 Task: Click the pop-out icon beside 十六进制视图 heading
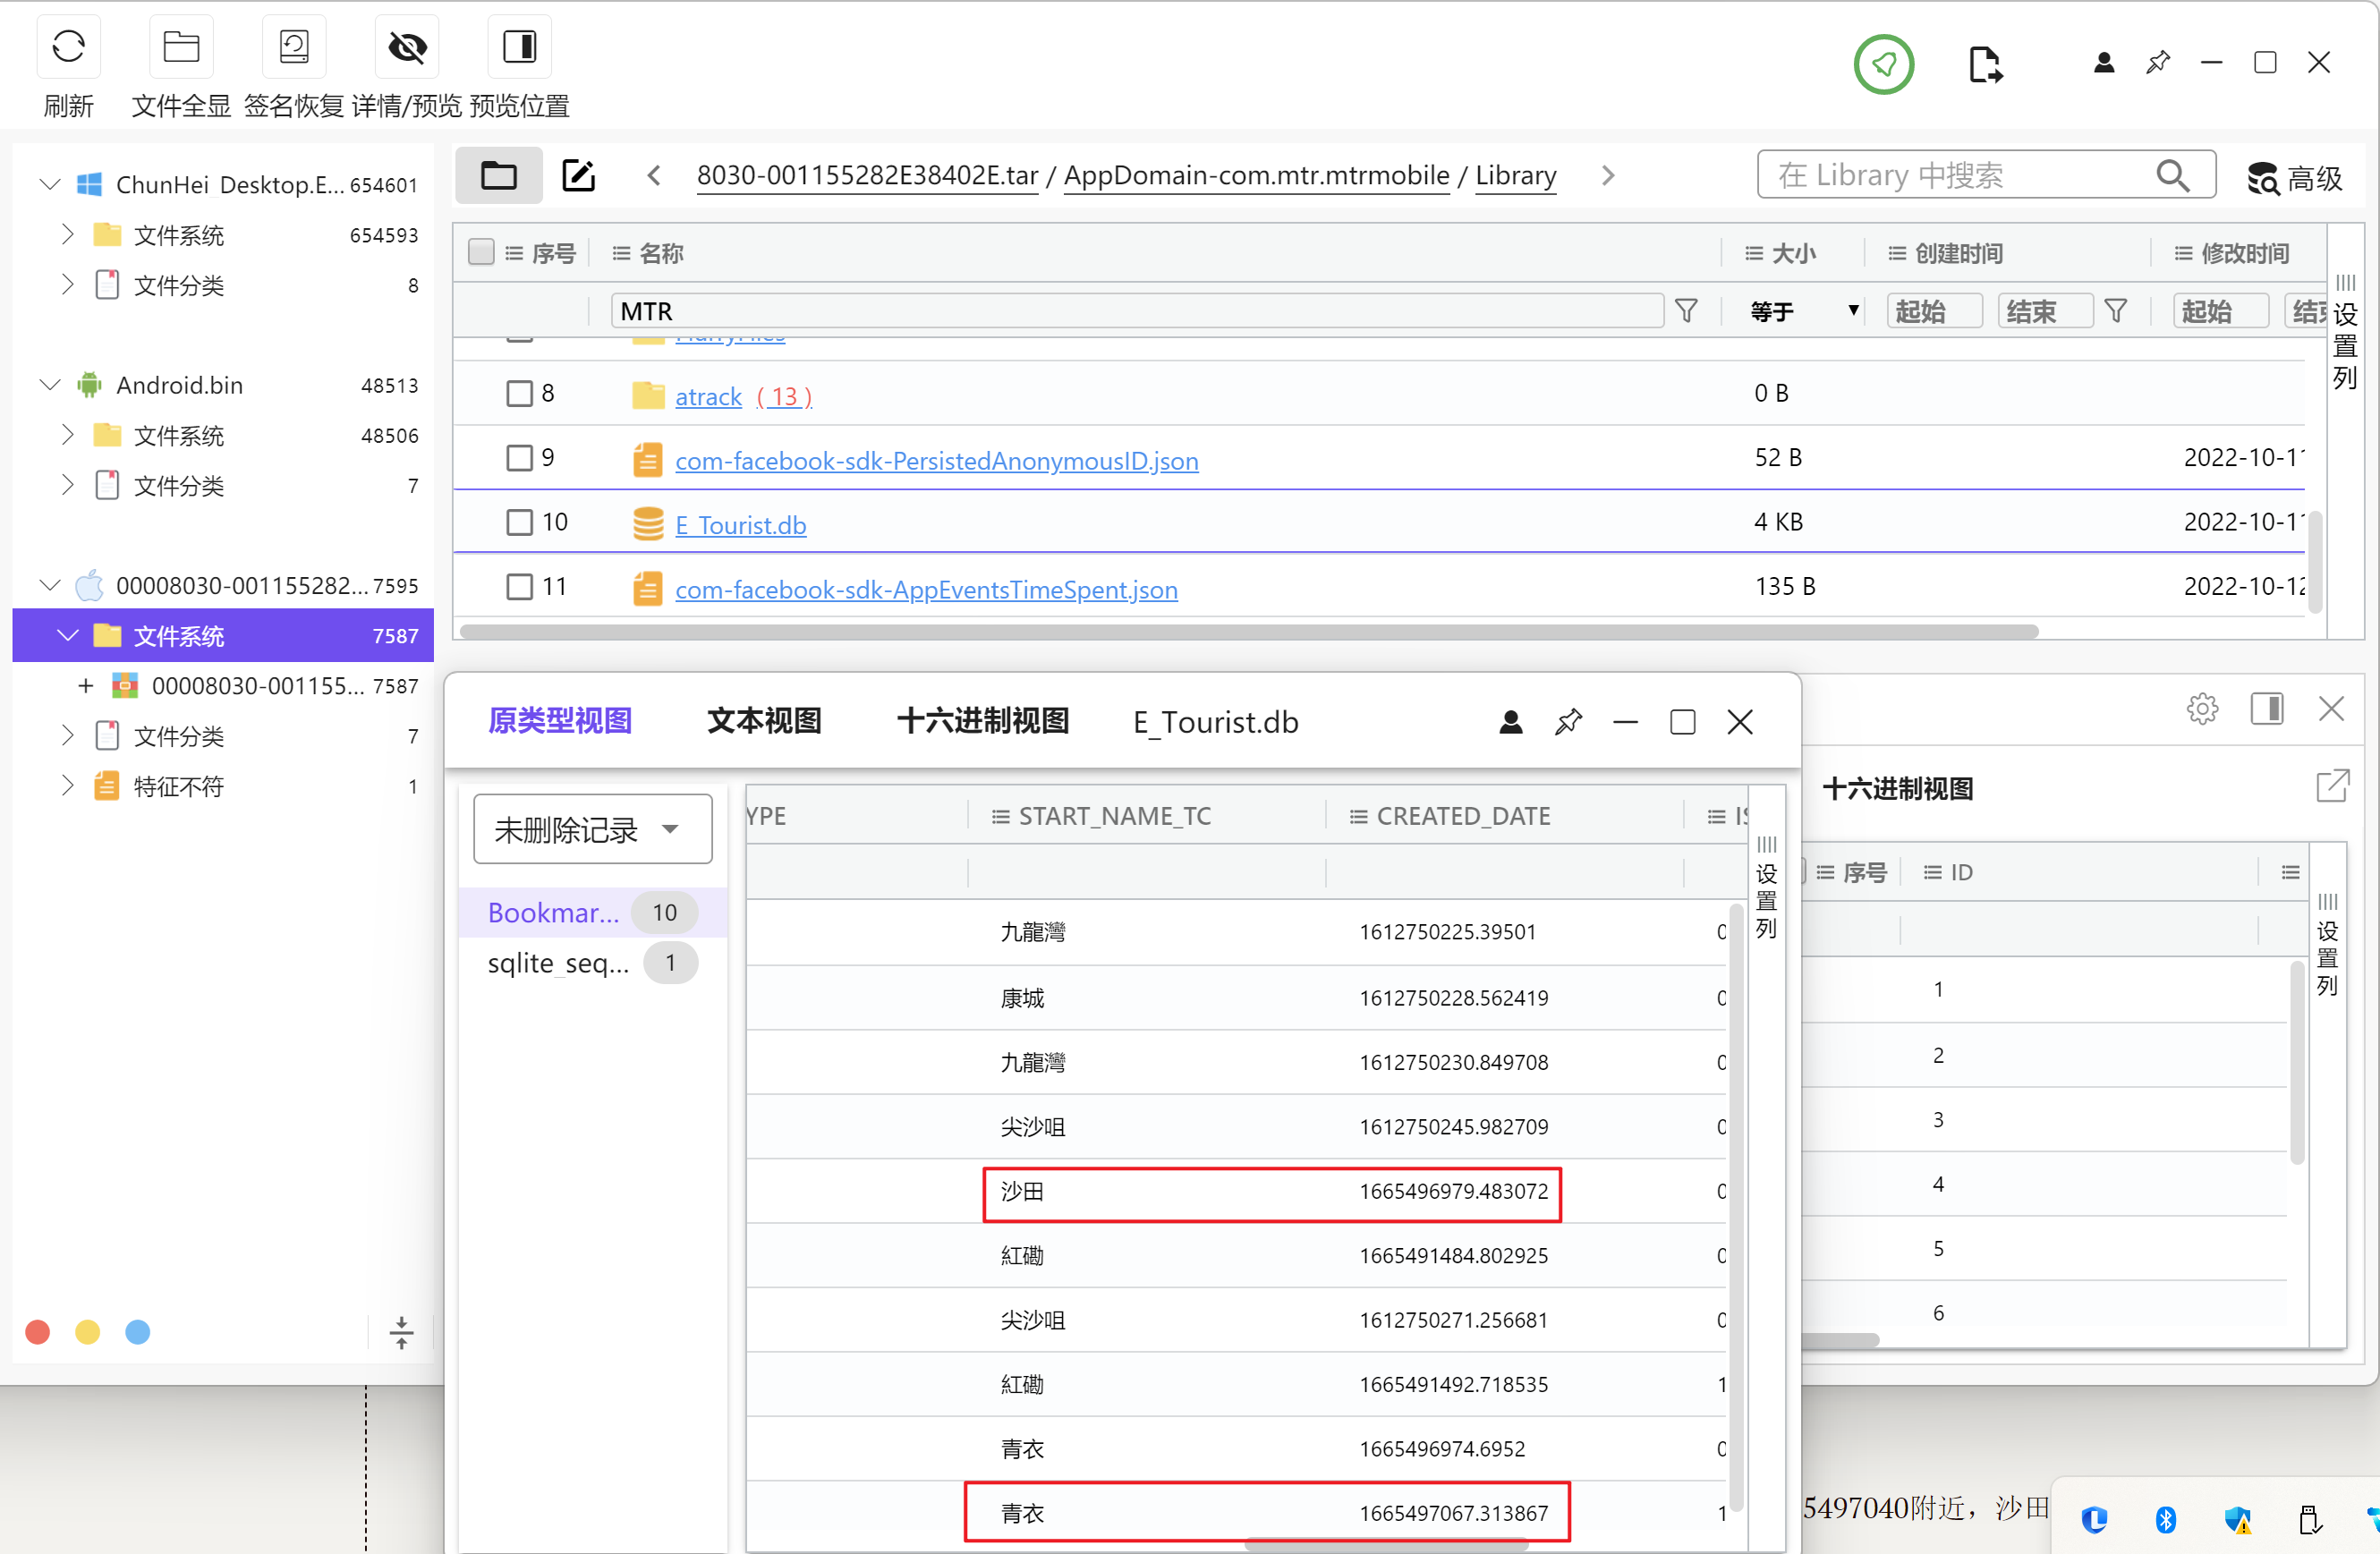[2332, 786]
